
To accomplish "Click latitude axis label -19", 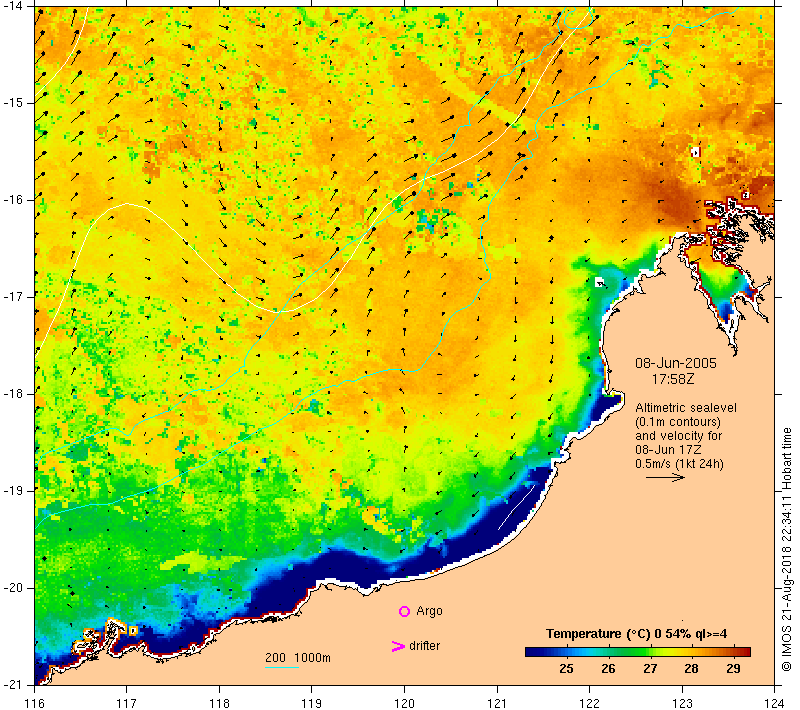I will point(14,491).
